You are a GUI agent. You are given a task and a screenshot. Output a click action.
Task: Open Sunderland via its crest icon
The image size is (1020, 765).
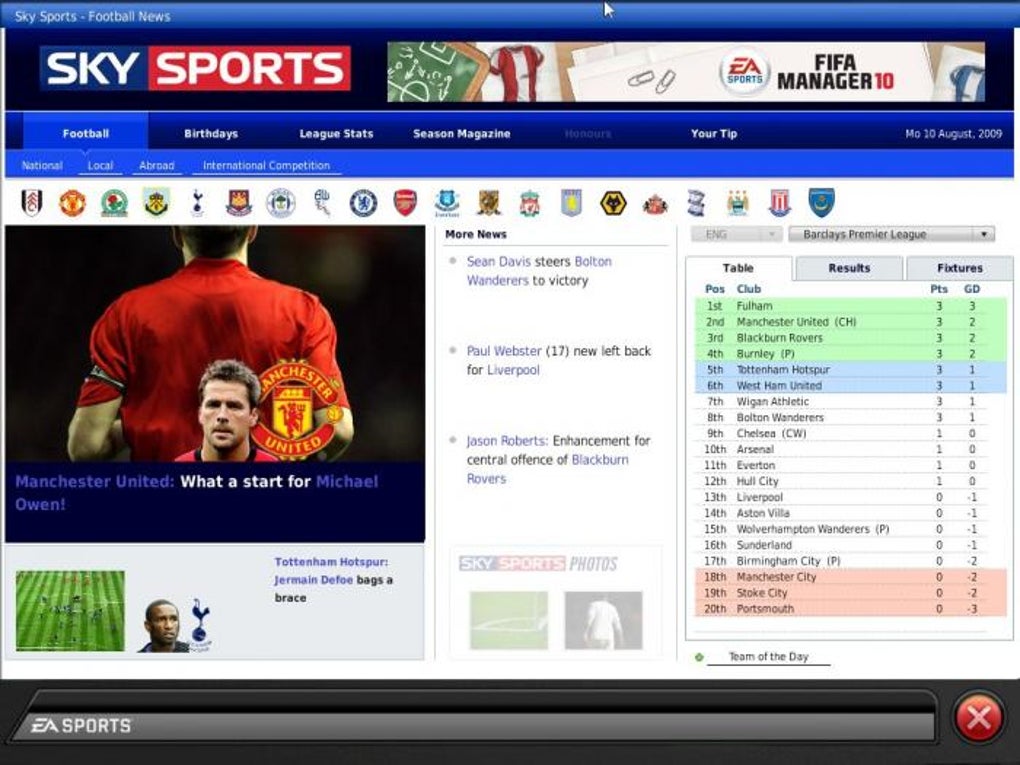point(655,204)
